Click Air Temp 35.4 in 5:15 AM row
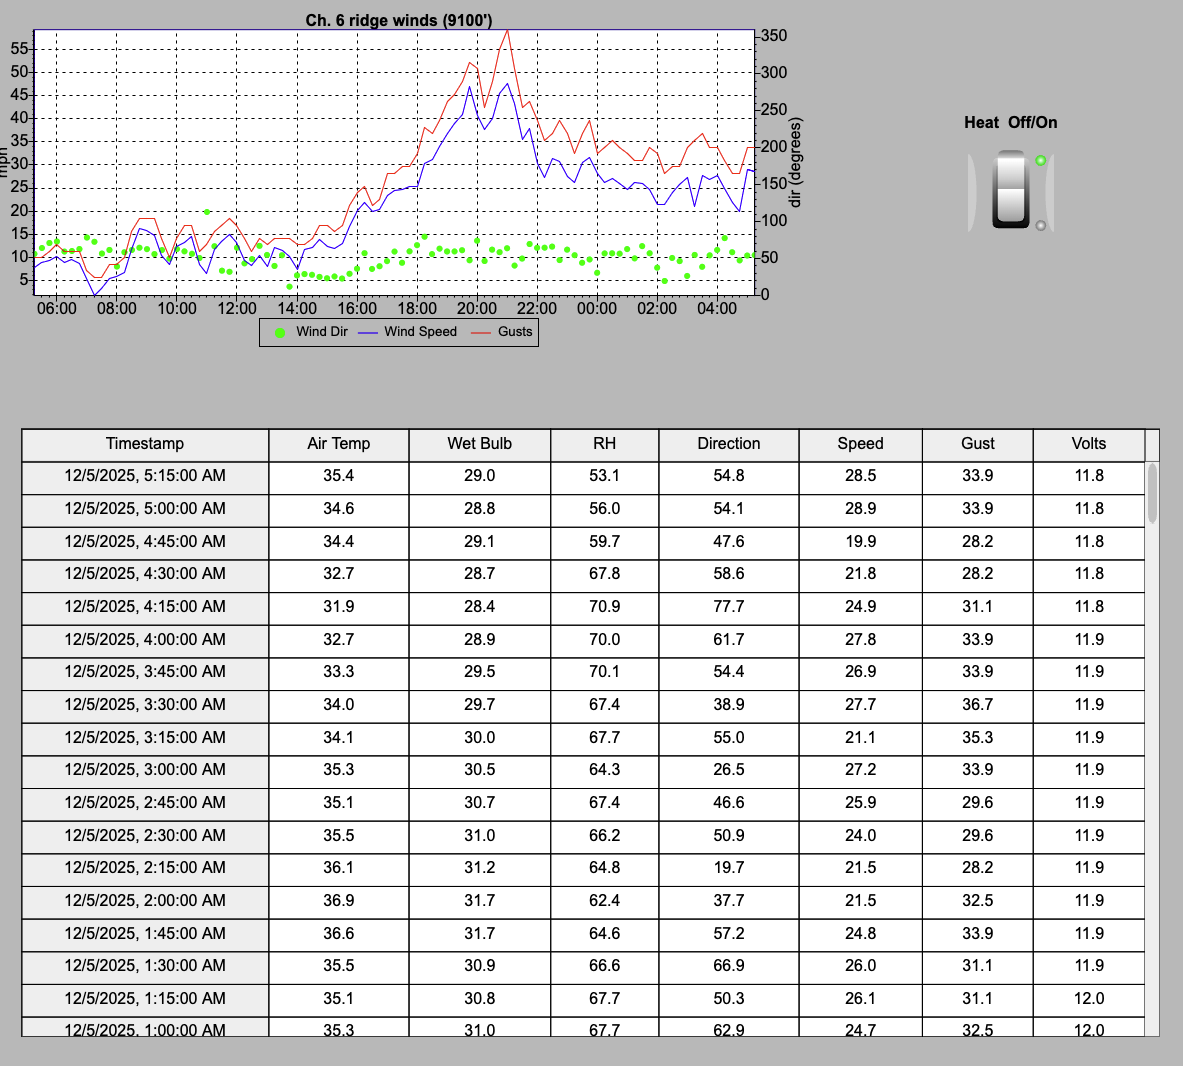Viewport: 1183px width, 1066px height. (339, 476)
